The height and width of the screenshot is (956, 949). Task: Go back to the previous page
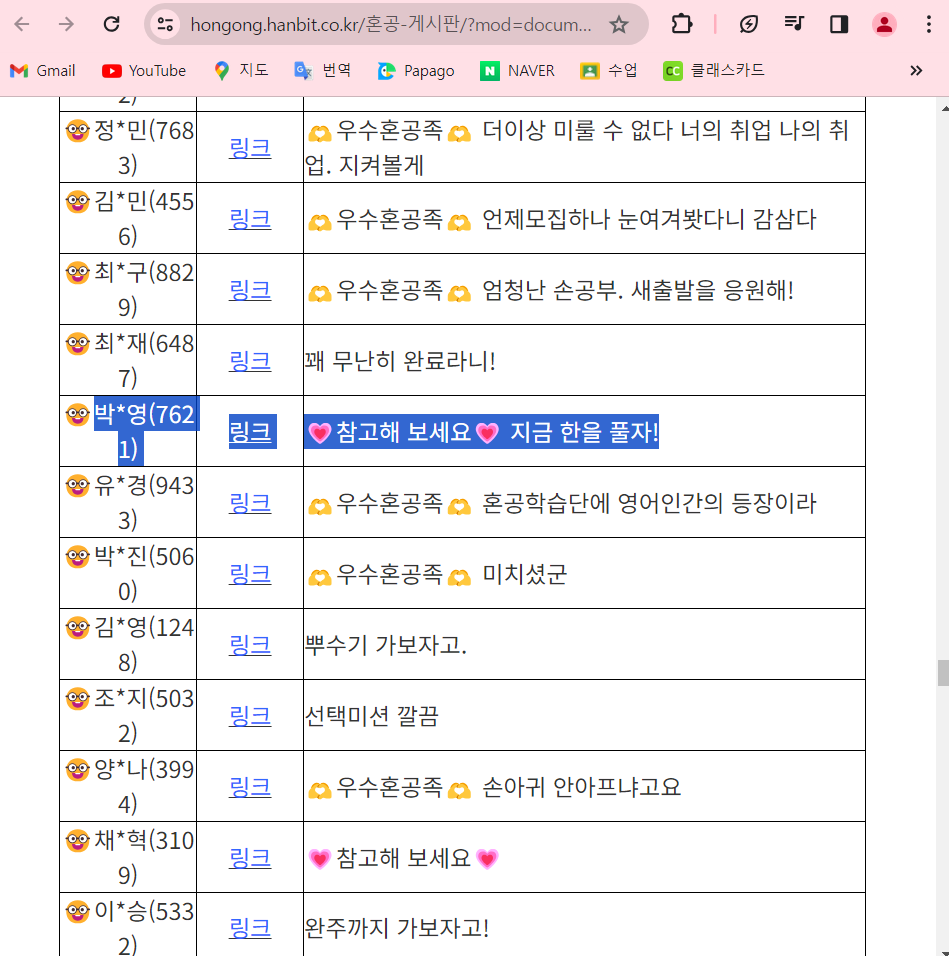coord(22,24)
